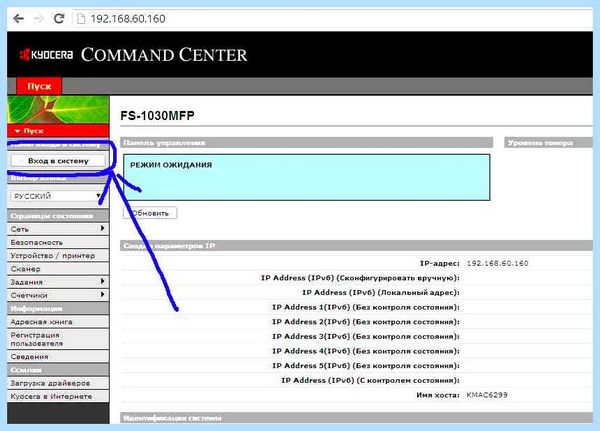Viewport: 600px width, 431px height.
Task: Click IP Address 5(IPv6) label
Action: [366, 366]
